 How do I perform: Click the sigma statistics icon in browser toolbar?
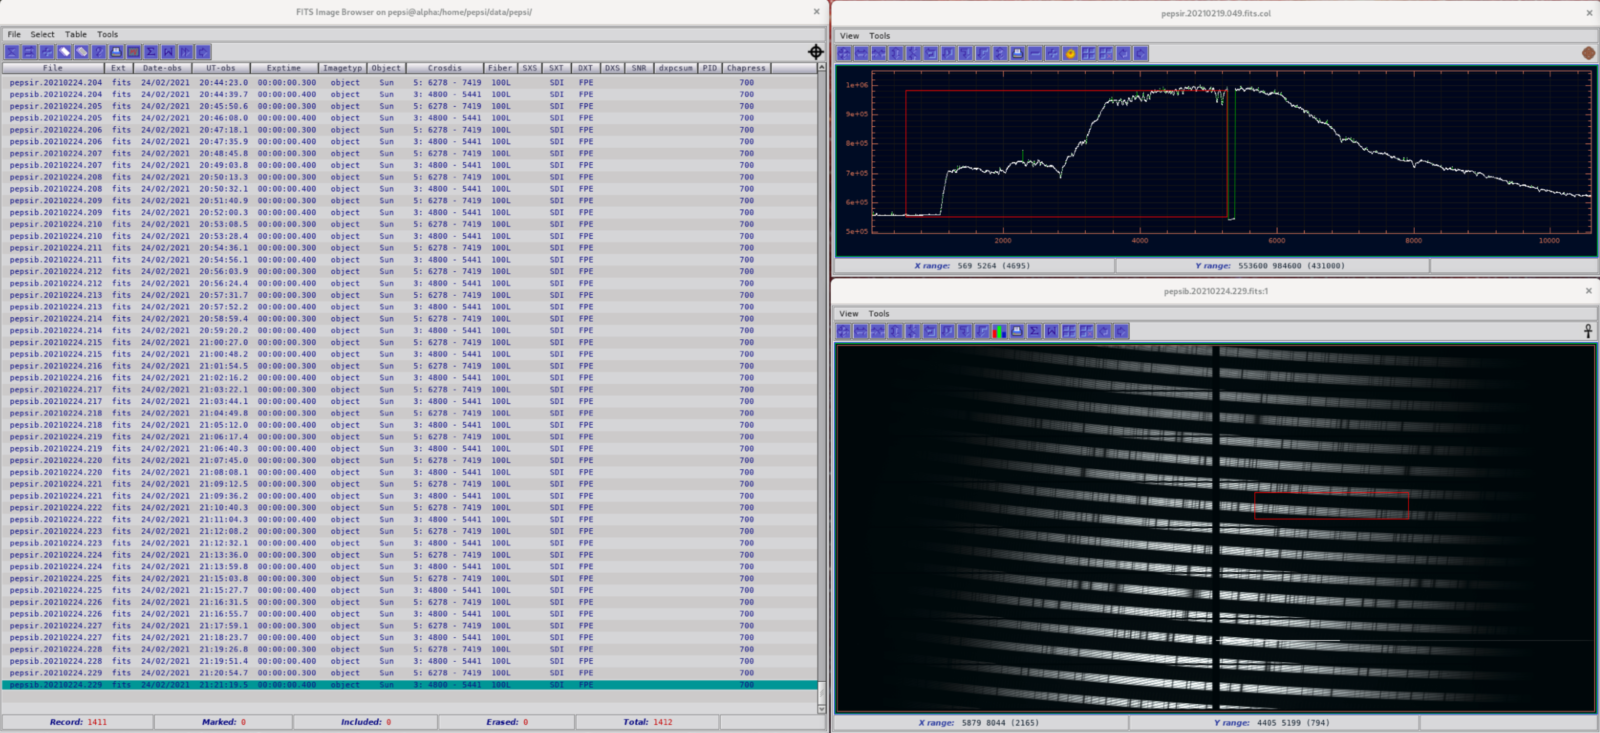151,52
